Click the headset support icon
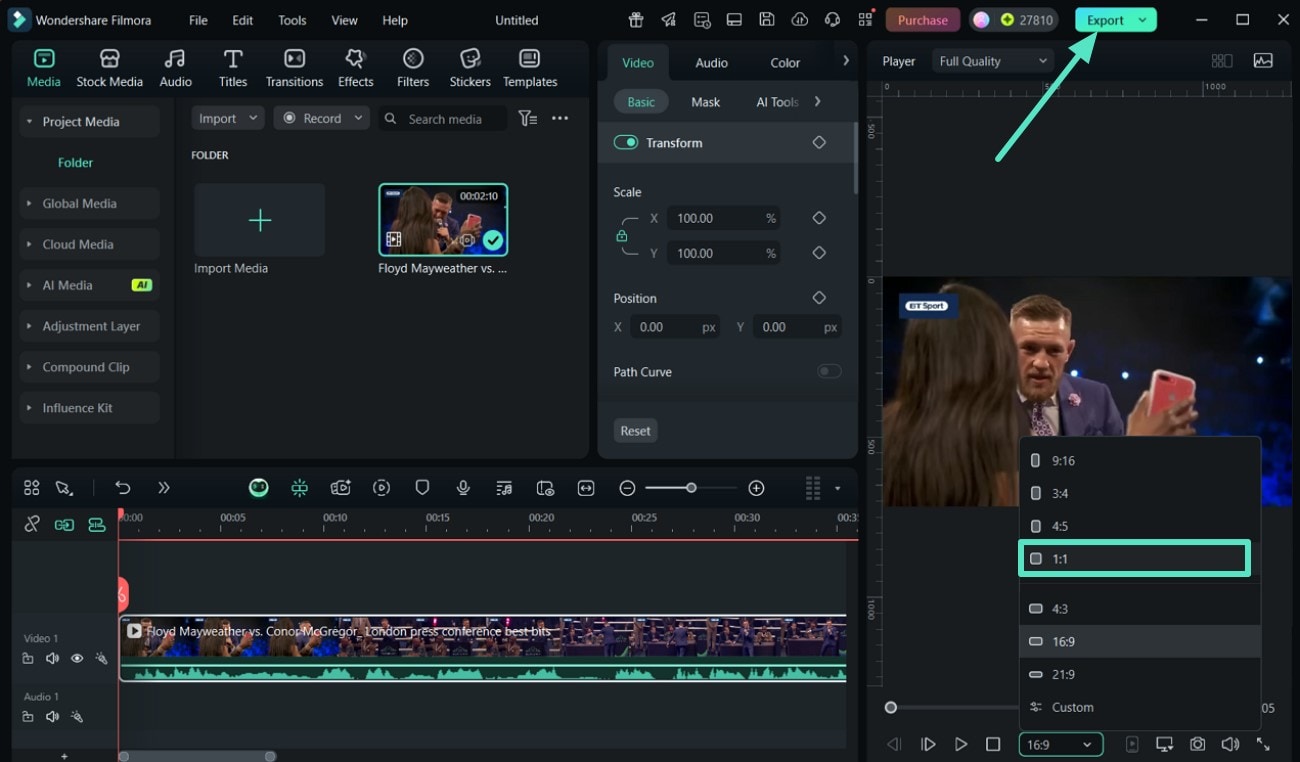Image resolution: width=1300 pixels, height=762 pixels. click(832, 20)
